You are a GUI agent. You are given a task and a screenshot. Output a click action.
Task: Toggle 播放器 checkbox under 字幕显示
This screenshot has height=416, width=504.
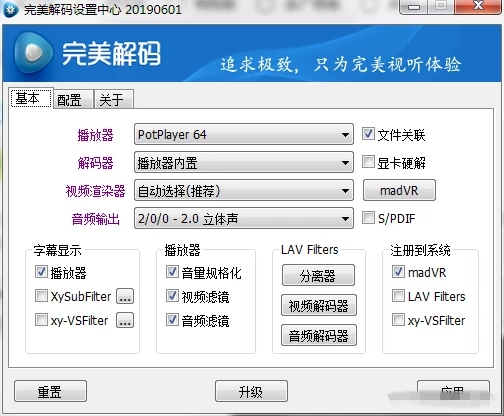point(41,272)
